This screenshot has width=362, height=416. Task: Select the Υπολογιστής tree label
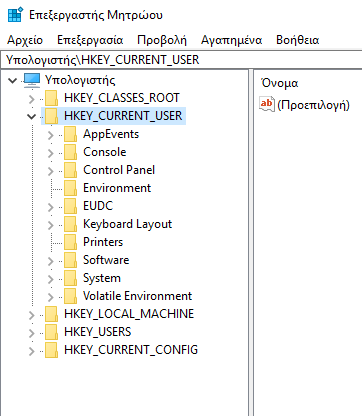pyautogui.click(x=80, y=80)
